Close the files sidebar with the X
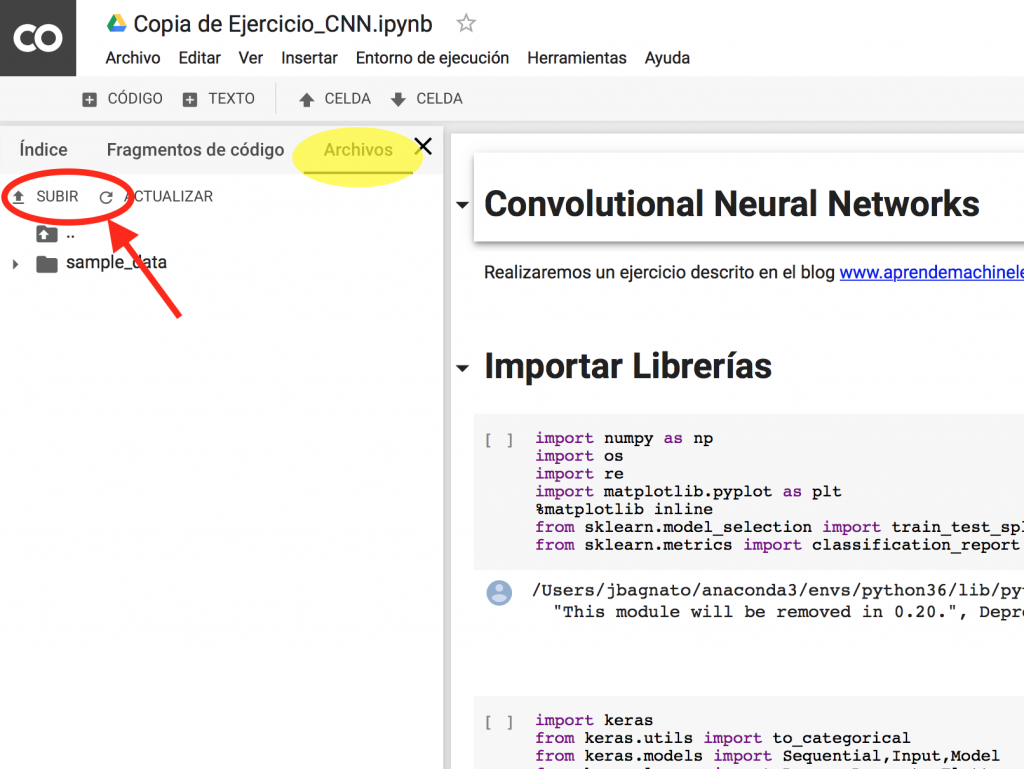Image resolution: width=1024 pixels, height=769 pixels. coord(424,146)
